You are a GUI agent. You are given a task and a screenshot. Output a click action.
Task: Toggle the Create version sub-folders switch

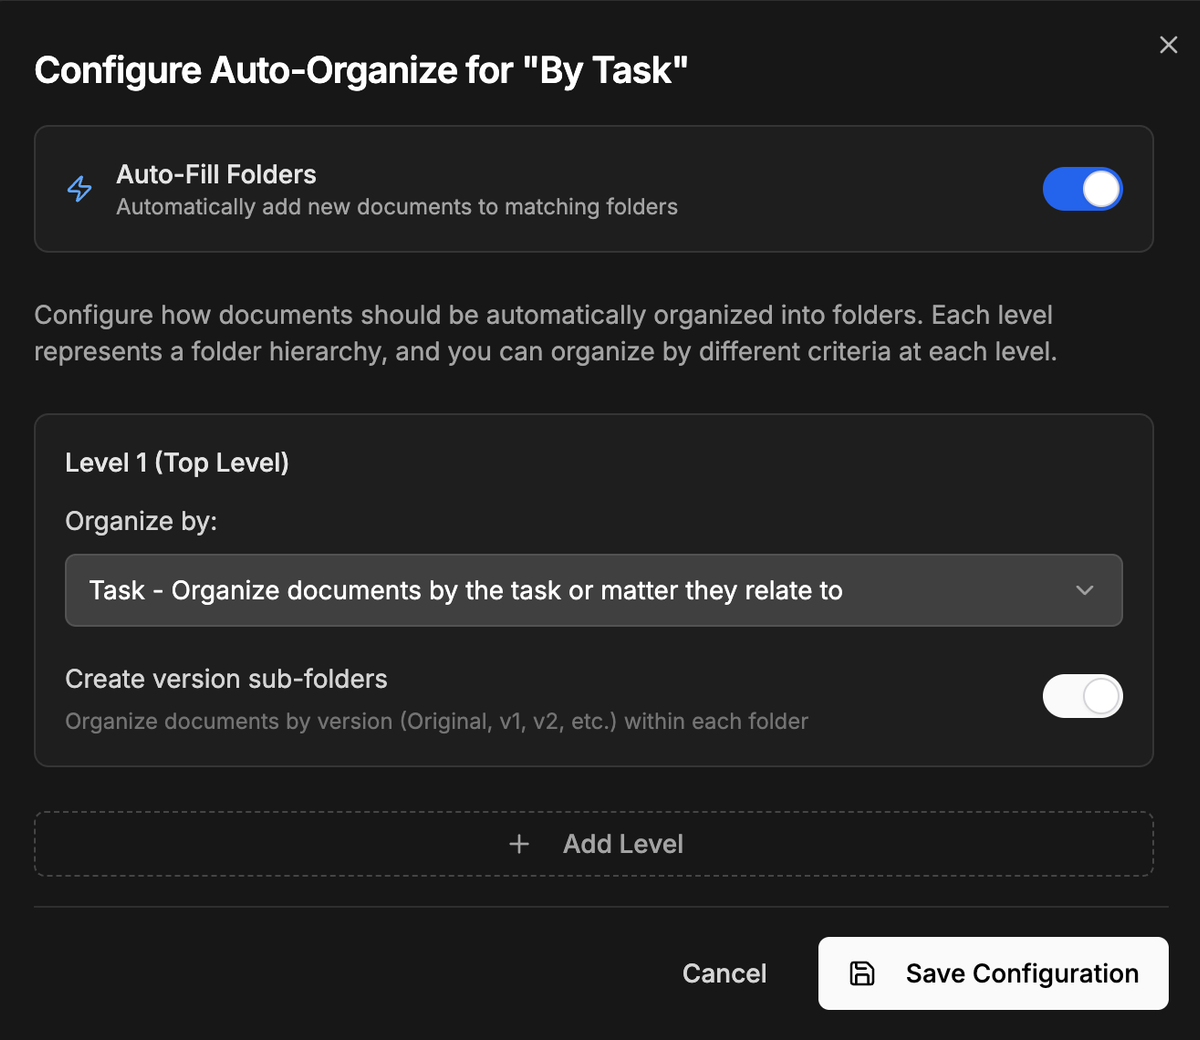point(1082,696)
